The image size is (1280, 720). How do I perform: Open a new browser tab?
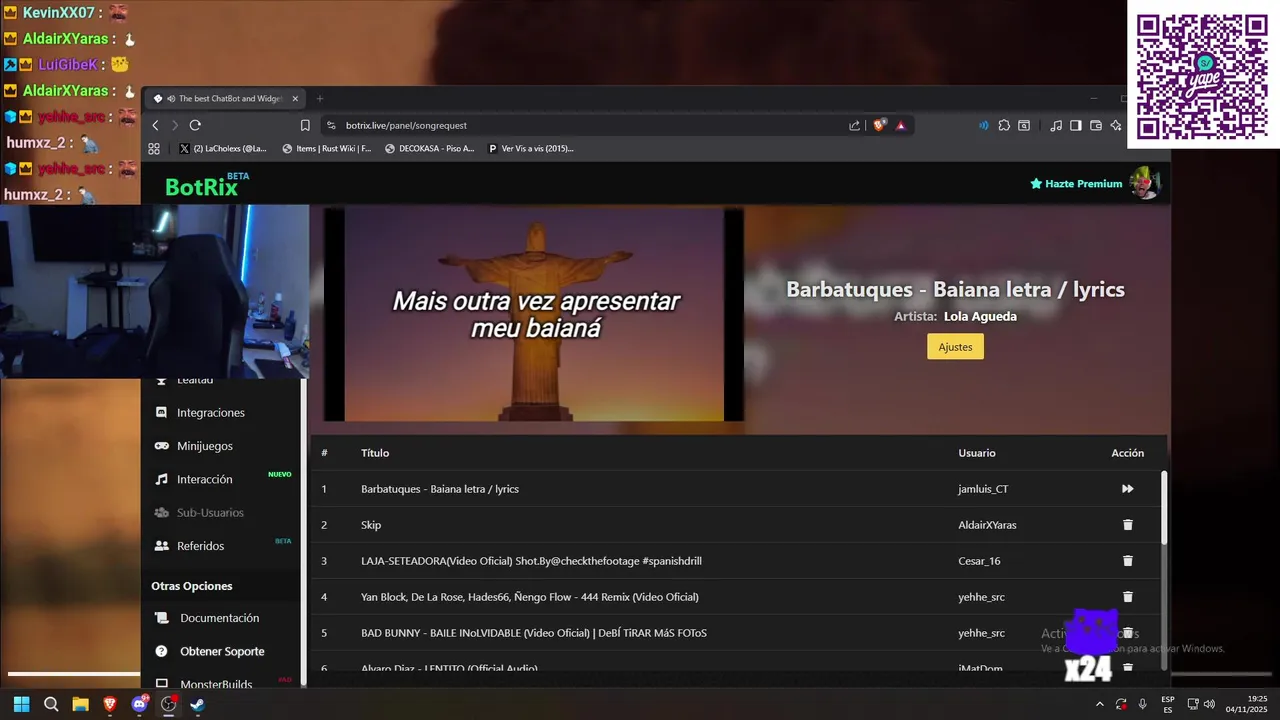click(320, 99)
